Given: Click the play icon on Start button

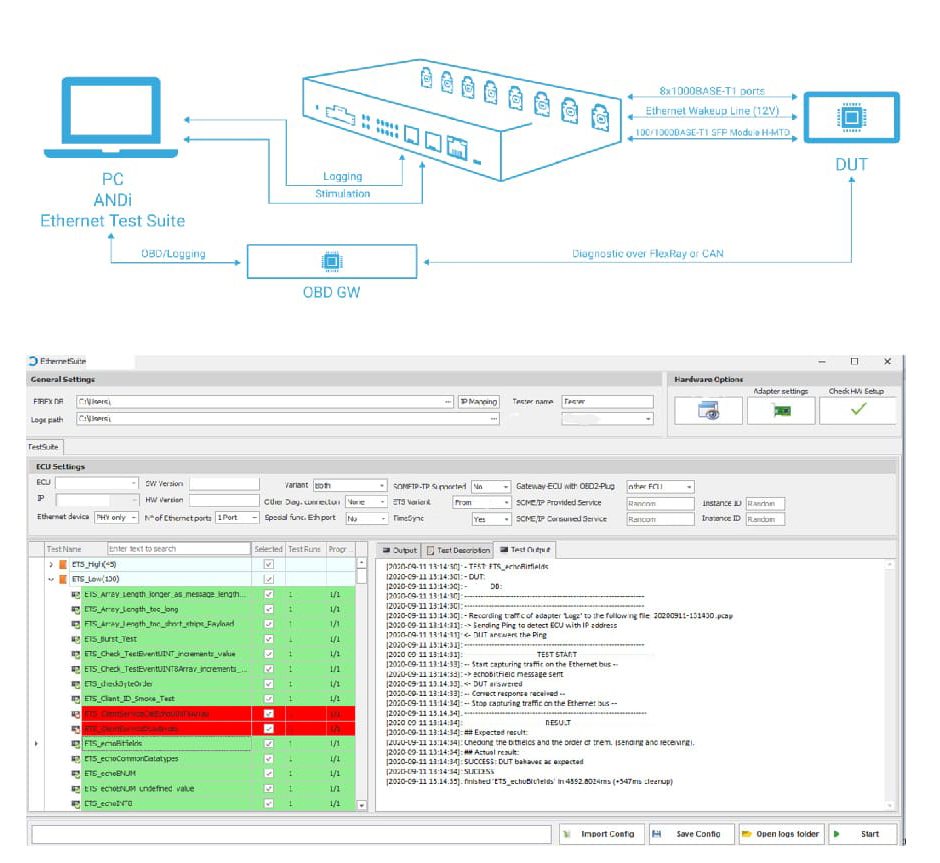Looking at the screenshot, I should 837,834.
